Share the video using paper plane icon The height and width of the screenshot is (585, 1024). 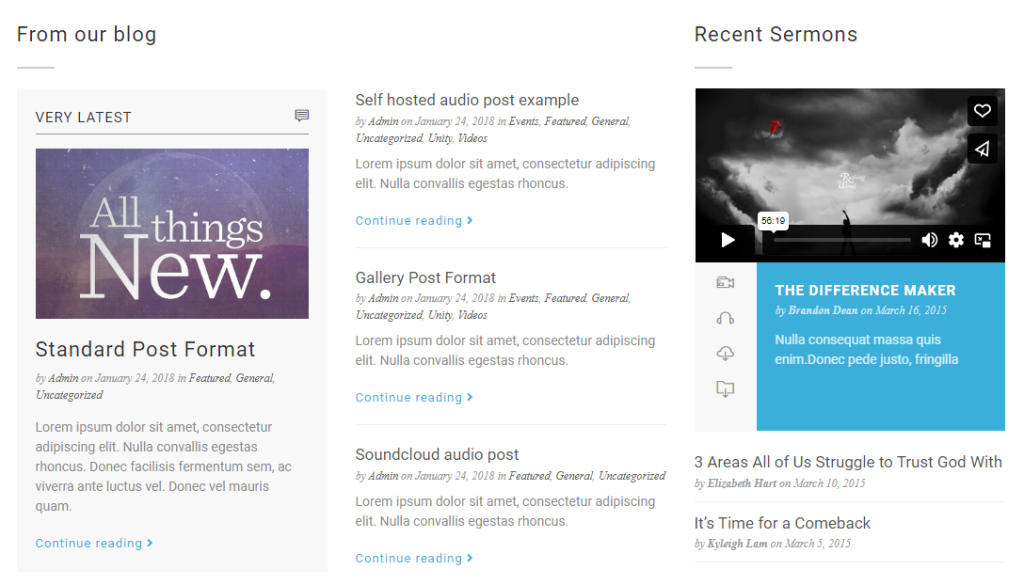point(982,150)
